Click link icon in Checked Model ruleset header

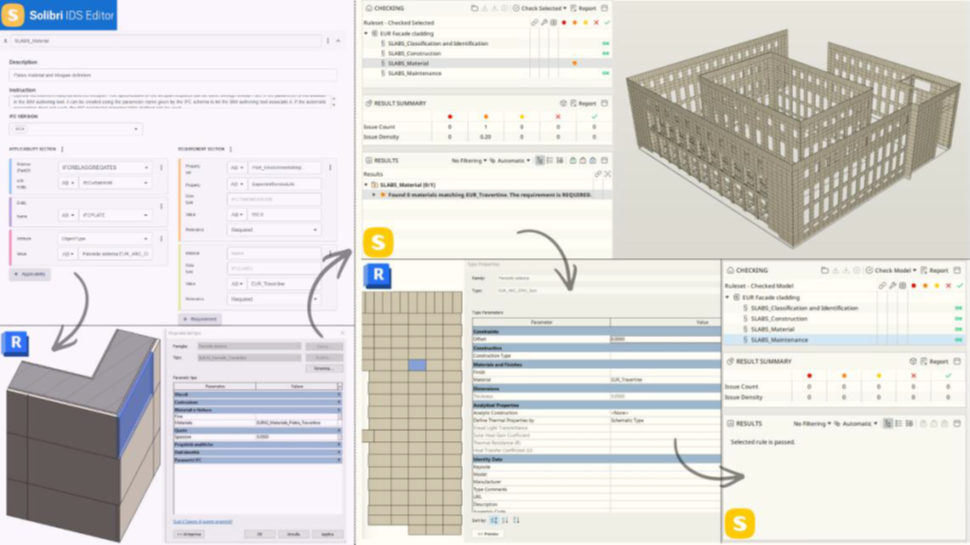pyautogui.click(x=882, y=286)
